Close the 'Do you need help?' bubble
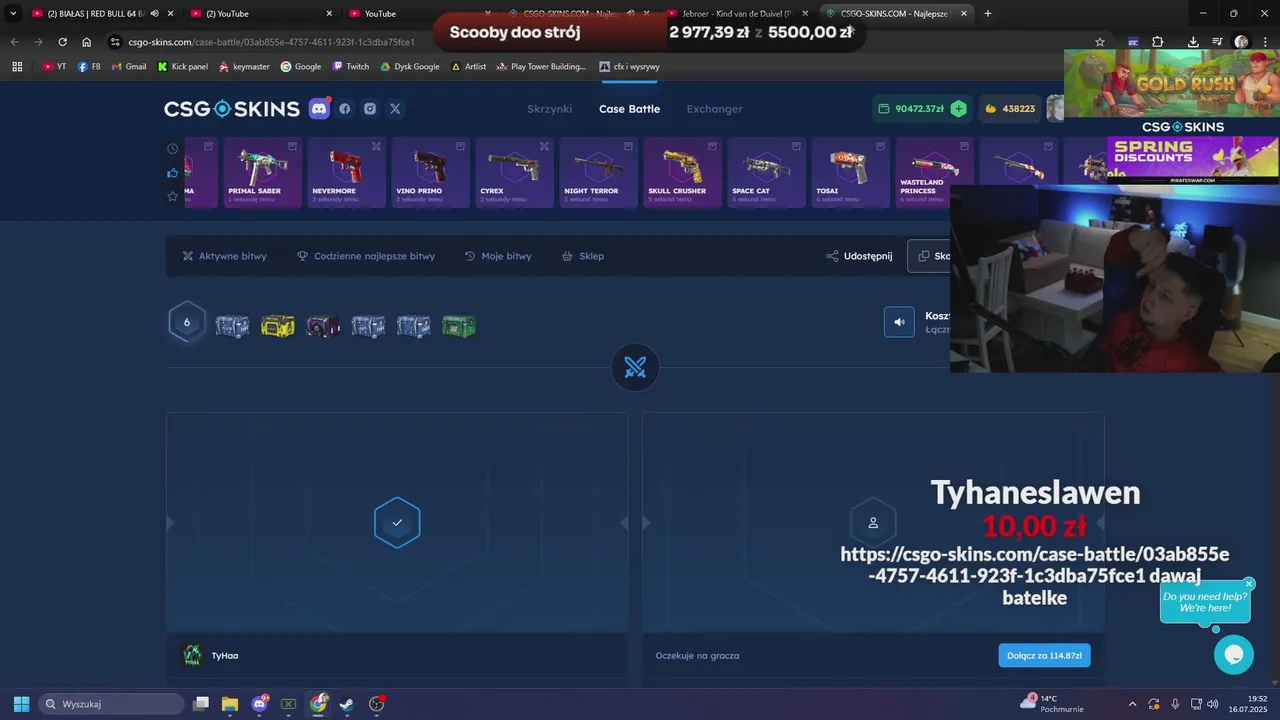Screen dimensions: 1280x720 click(1249, 584)
